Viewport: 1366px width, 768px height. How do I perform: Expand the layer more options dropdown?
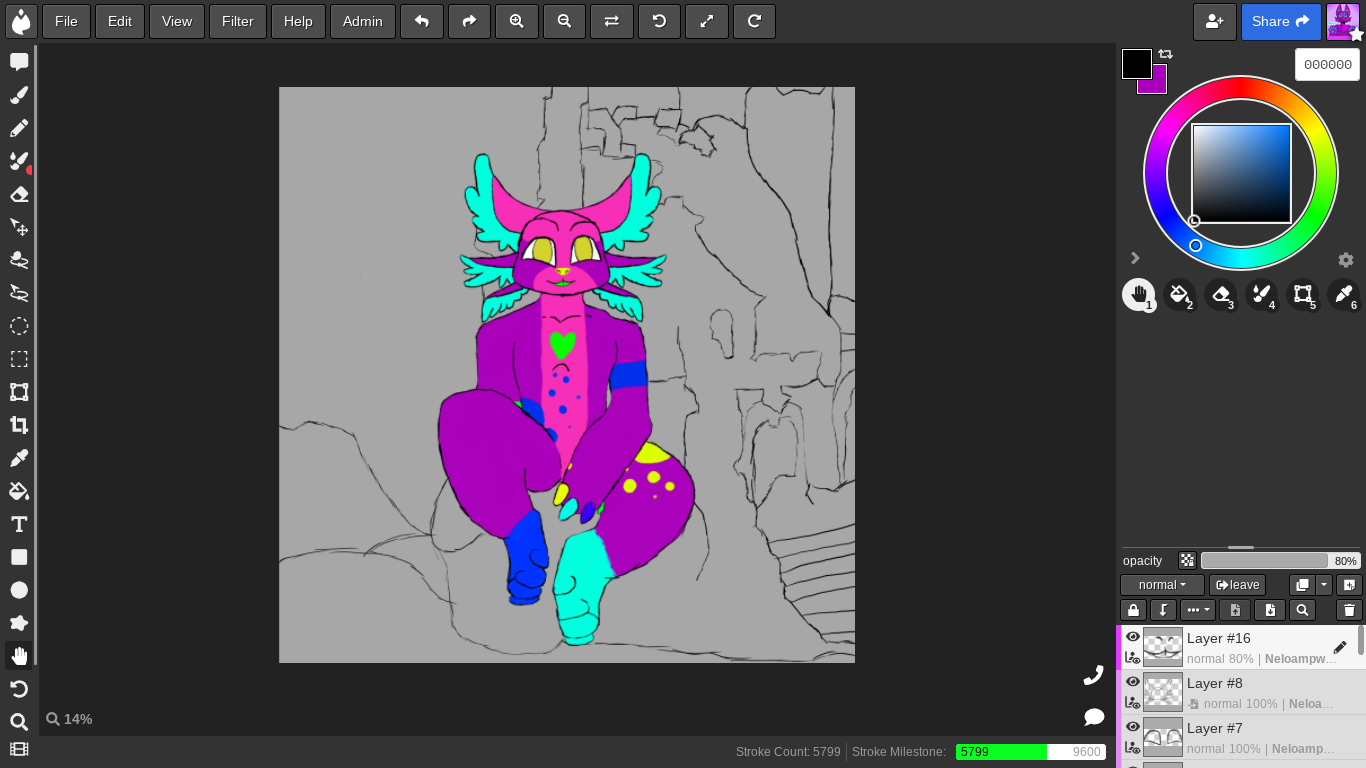(1197, 610)
